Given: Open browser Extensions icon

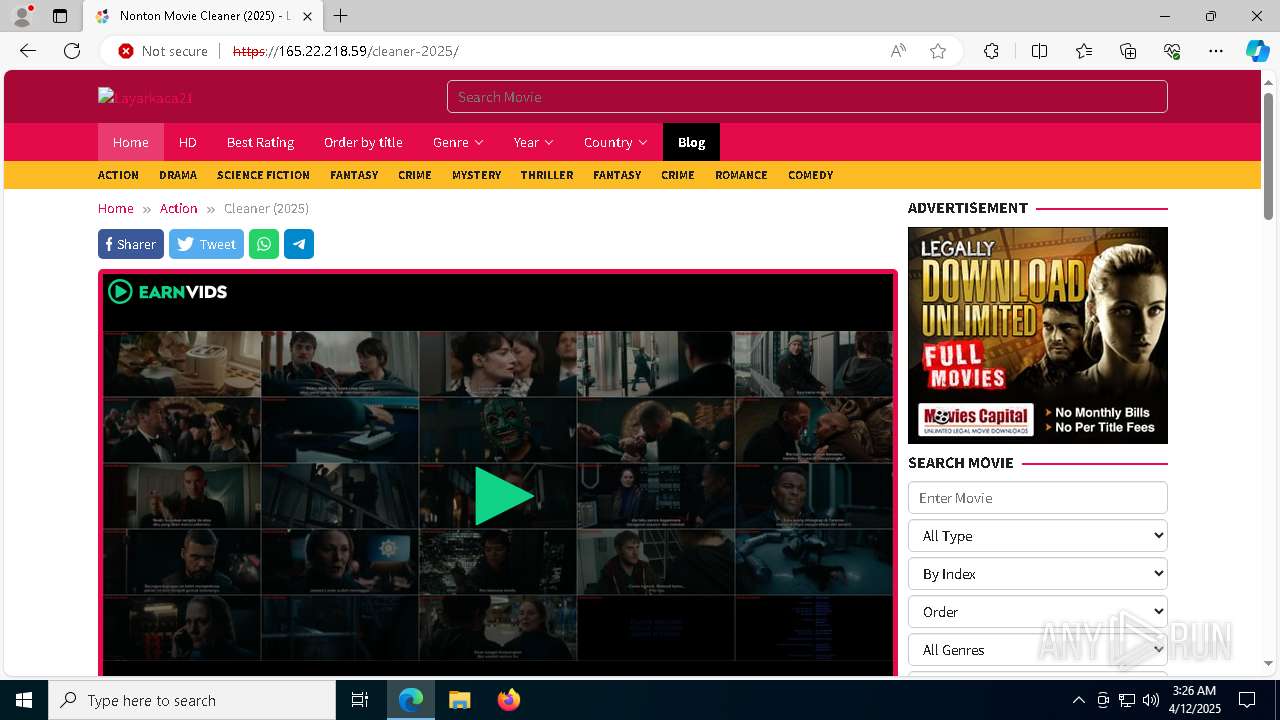Looking at the screenshot, I should [991, 51].
